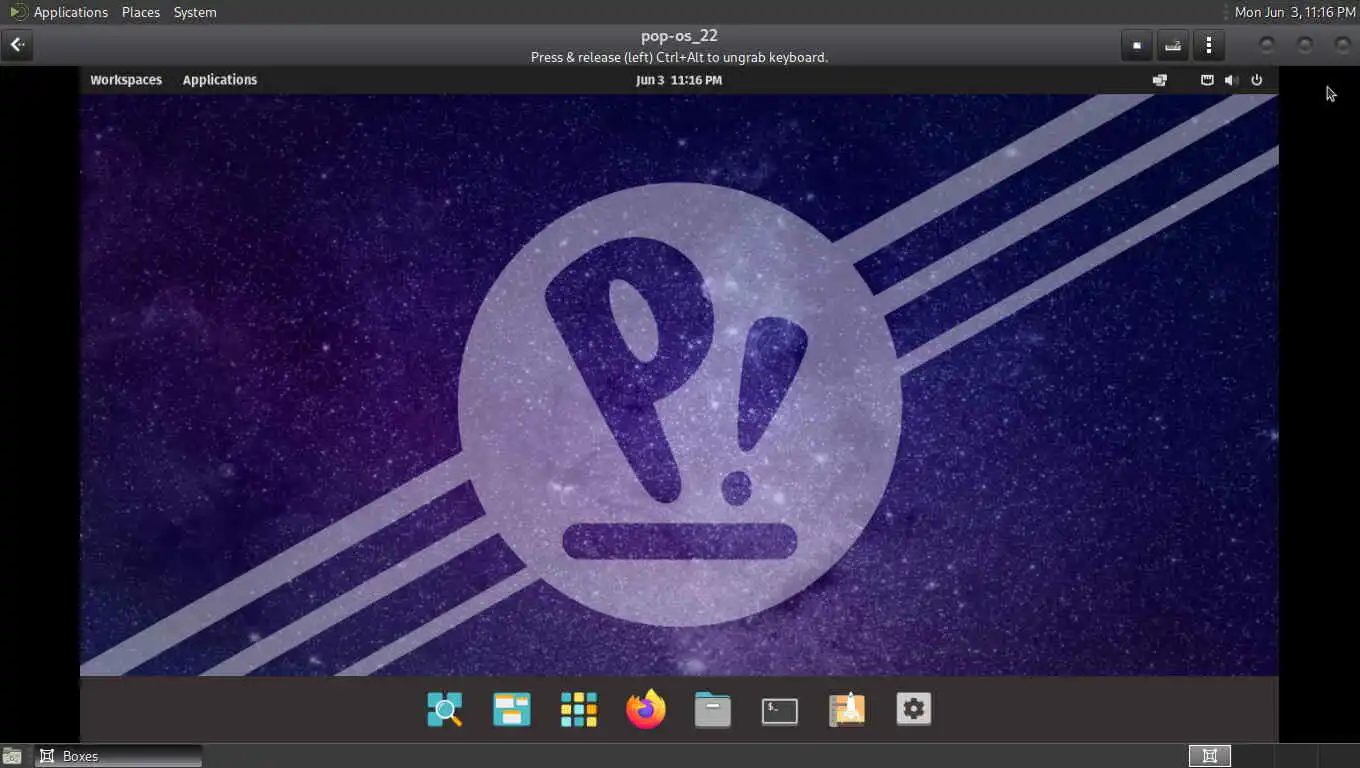Click the workspace switcher thumbnail in bottom taskbar

pos(1210,756)
